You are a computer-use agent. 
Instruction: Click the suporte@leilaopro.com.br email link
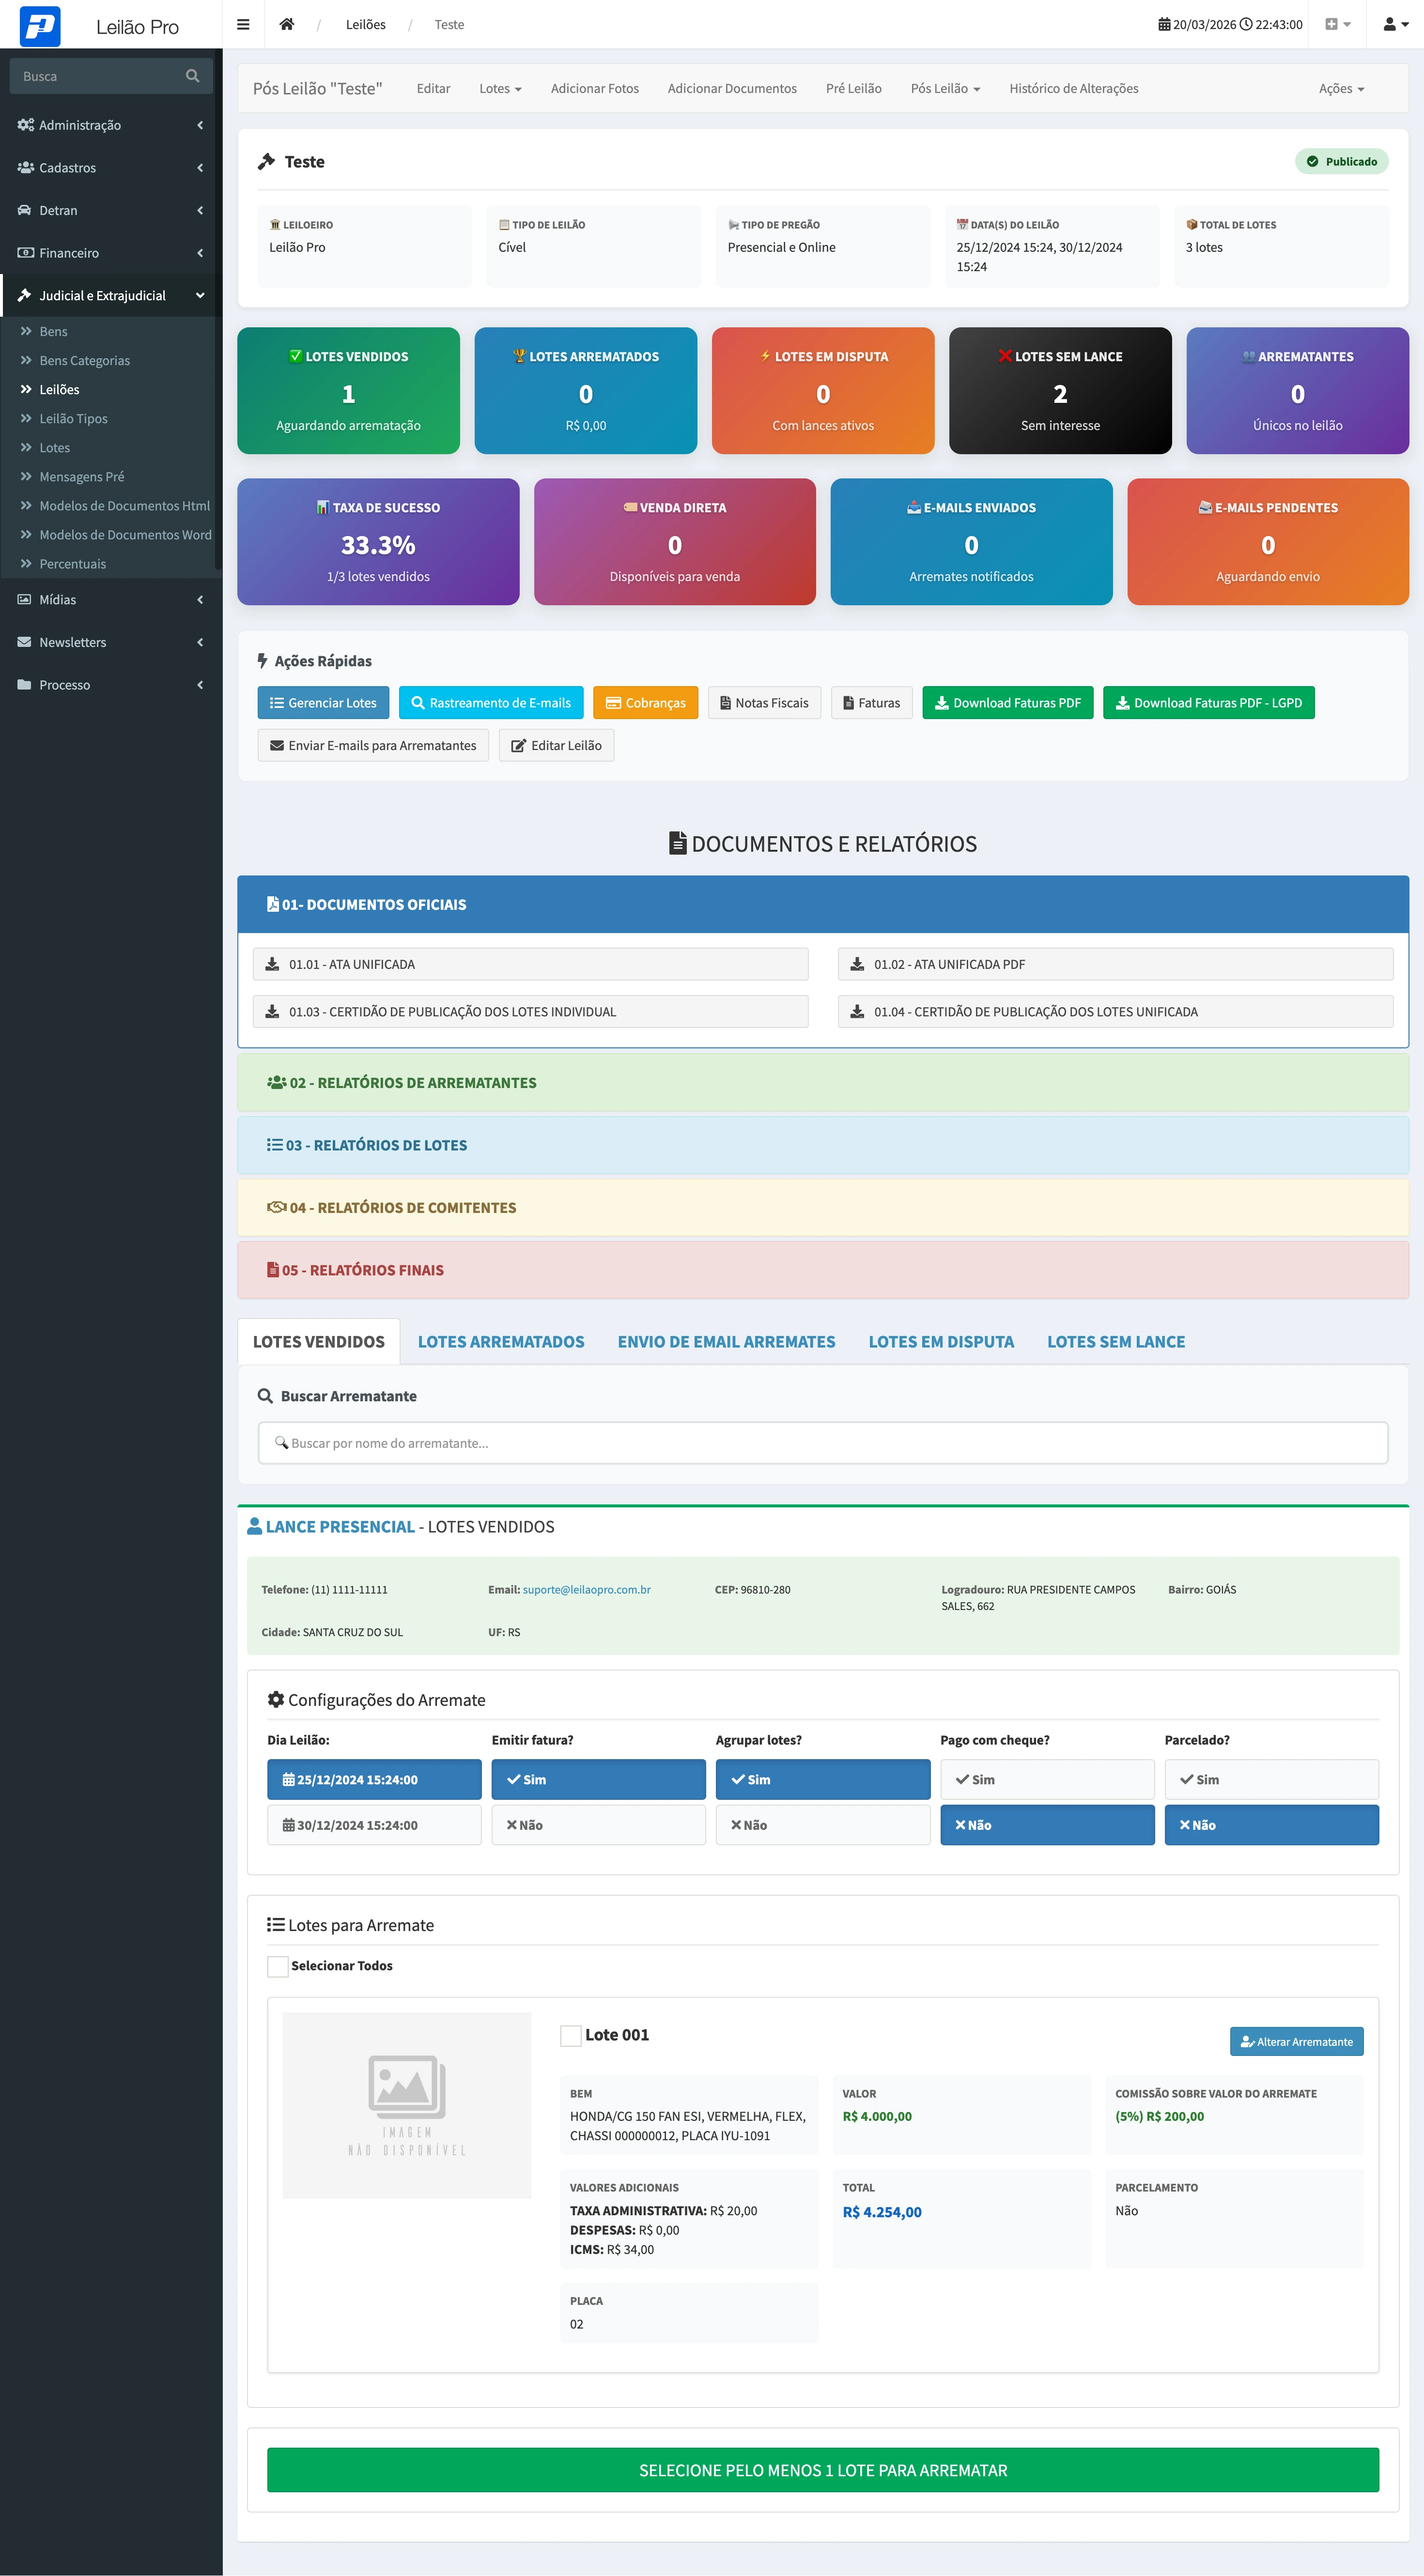(586, 1589)
